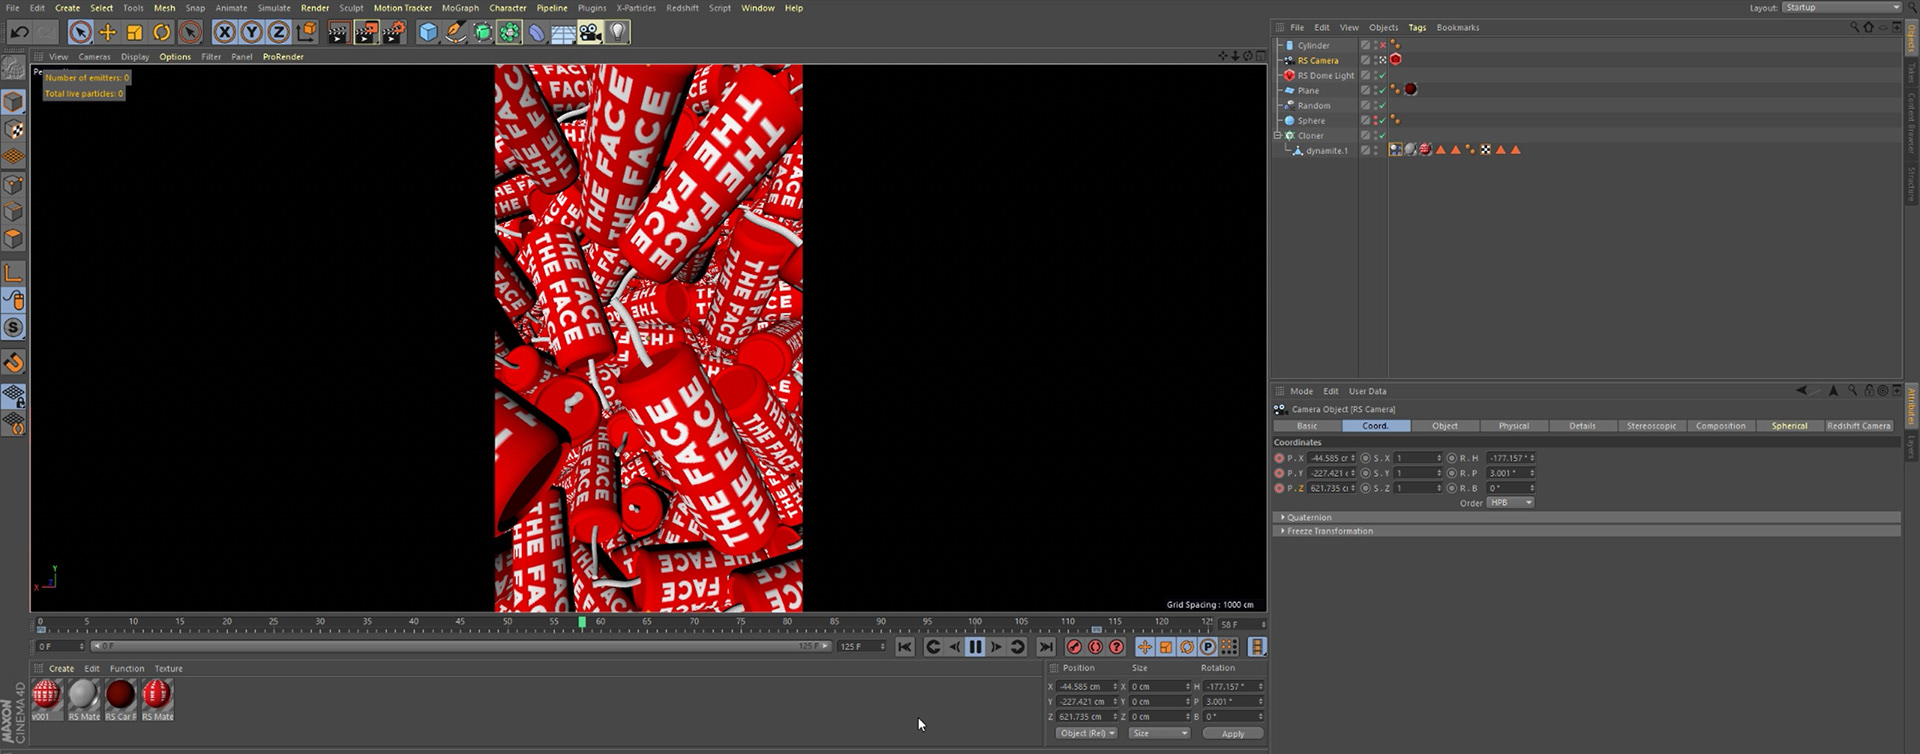Image resolution: width=1920 pixels, height=754 pixels.
Task: Click Make Editable icon in left toolbar
Action: 14,68
